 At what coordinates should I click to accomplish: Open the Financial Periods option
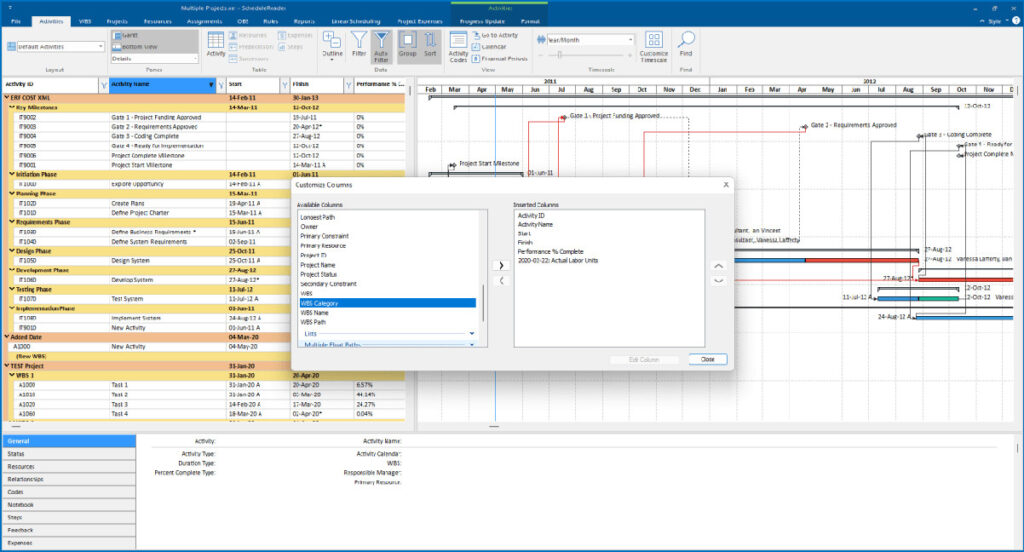click(500, 59)
